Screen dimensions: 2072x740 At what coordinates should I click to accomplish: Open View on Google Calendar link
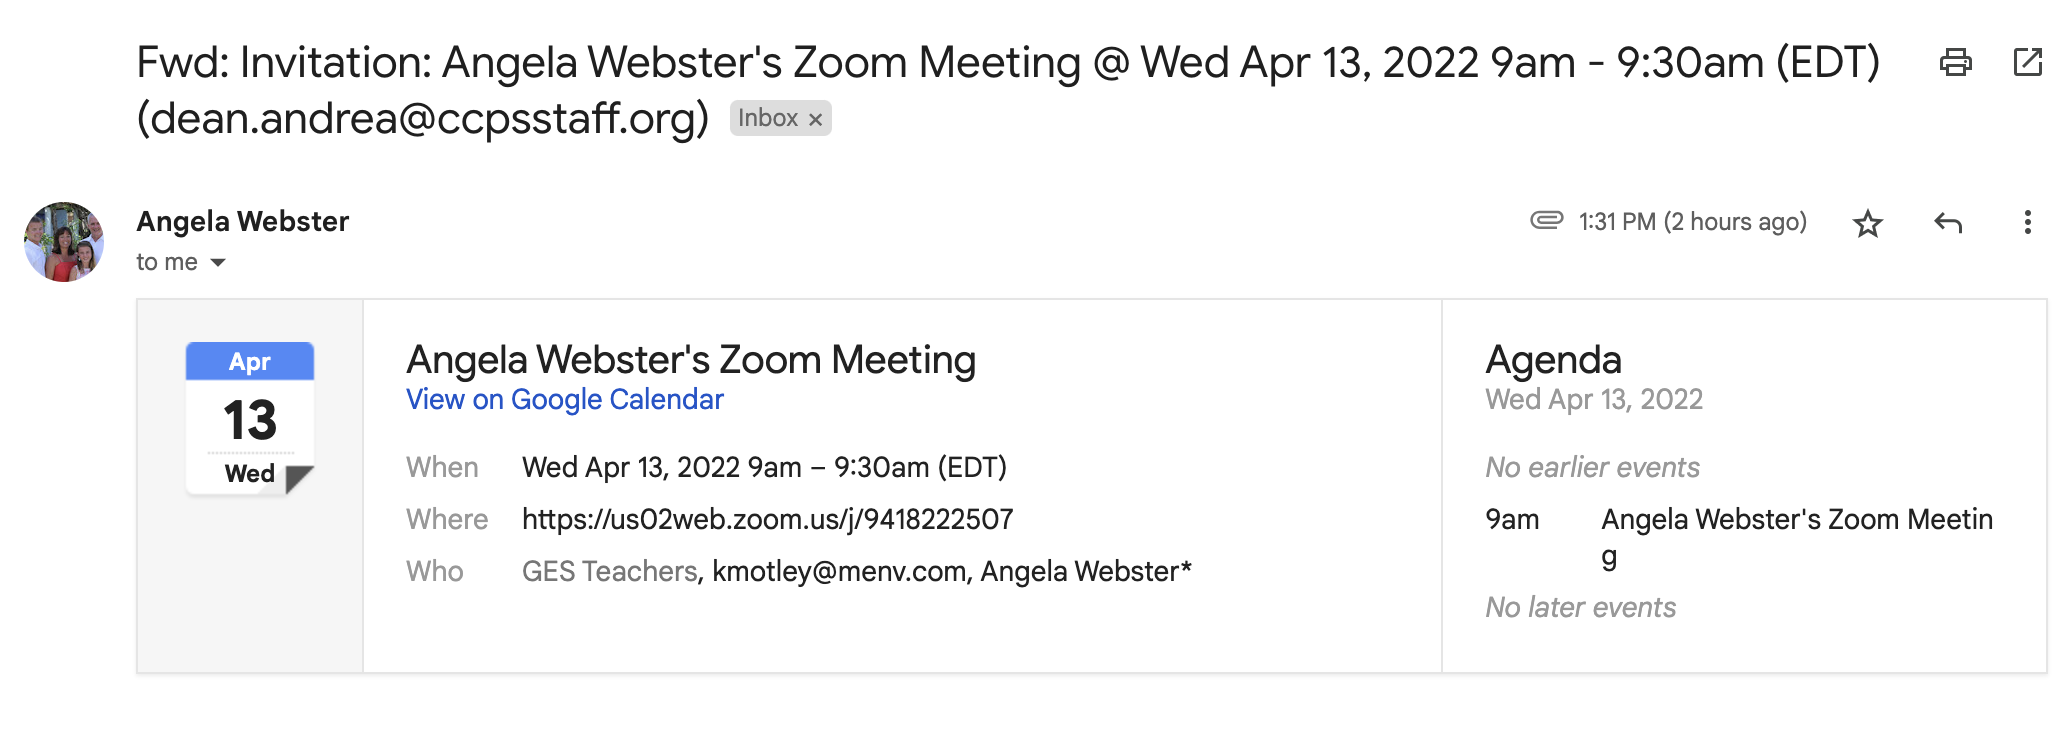click(564, 400)
